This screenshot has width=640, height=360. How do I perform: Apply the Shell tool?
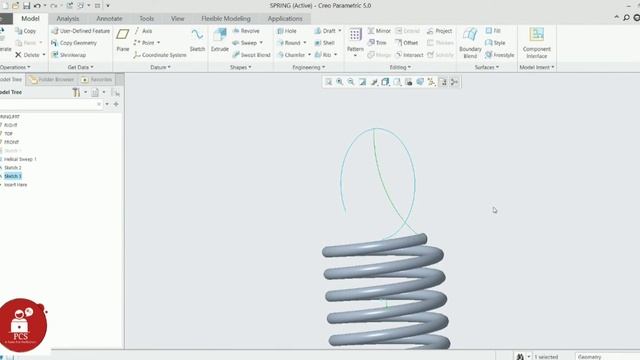(324, 43)
